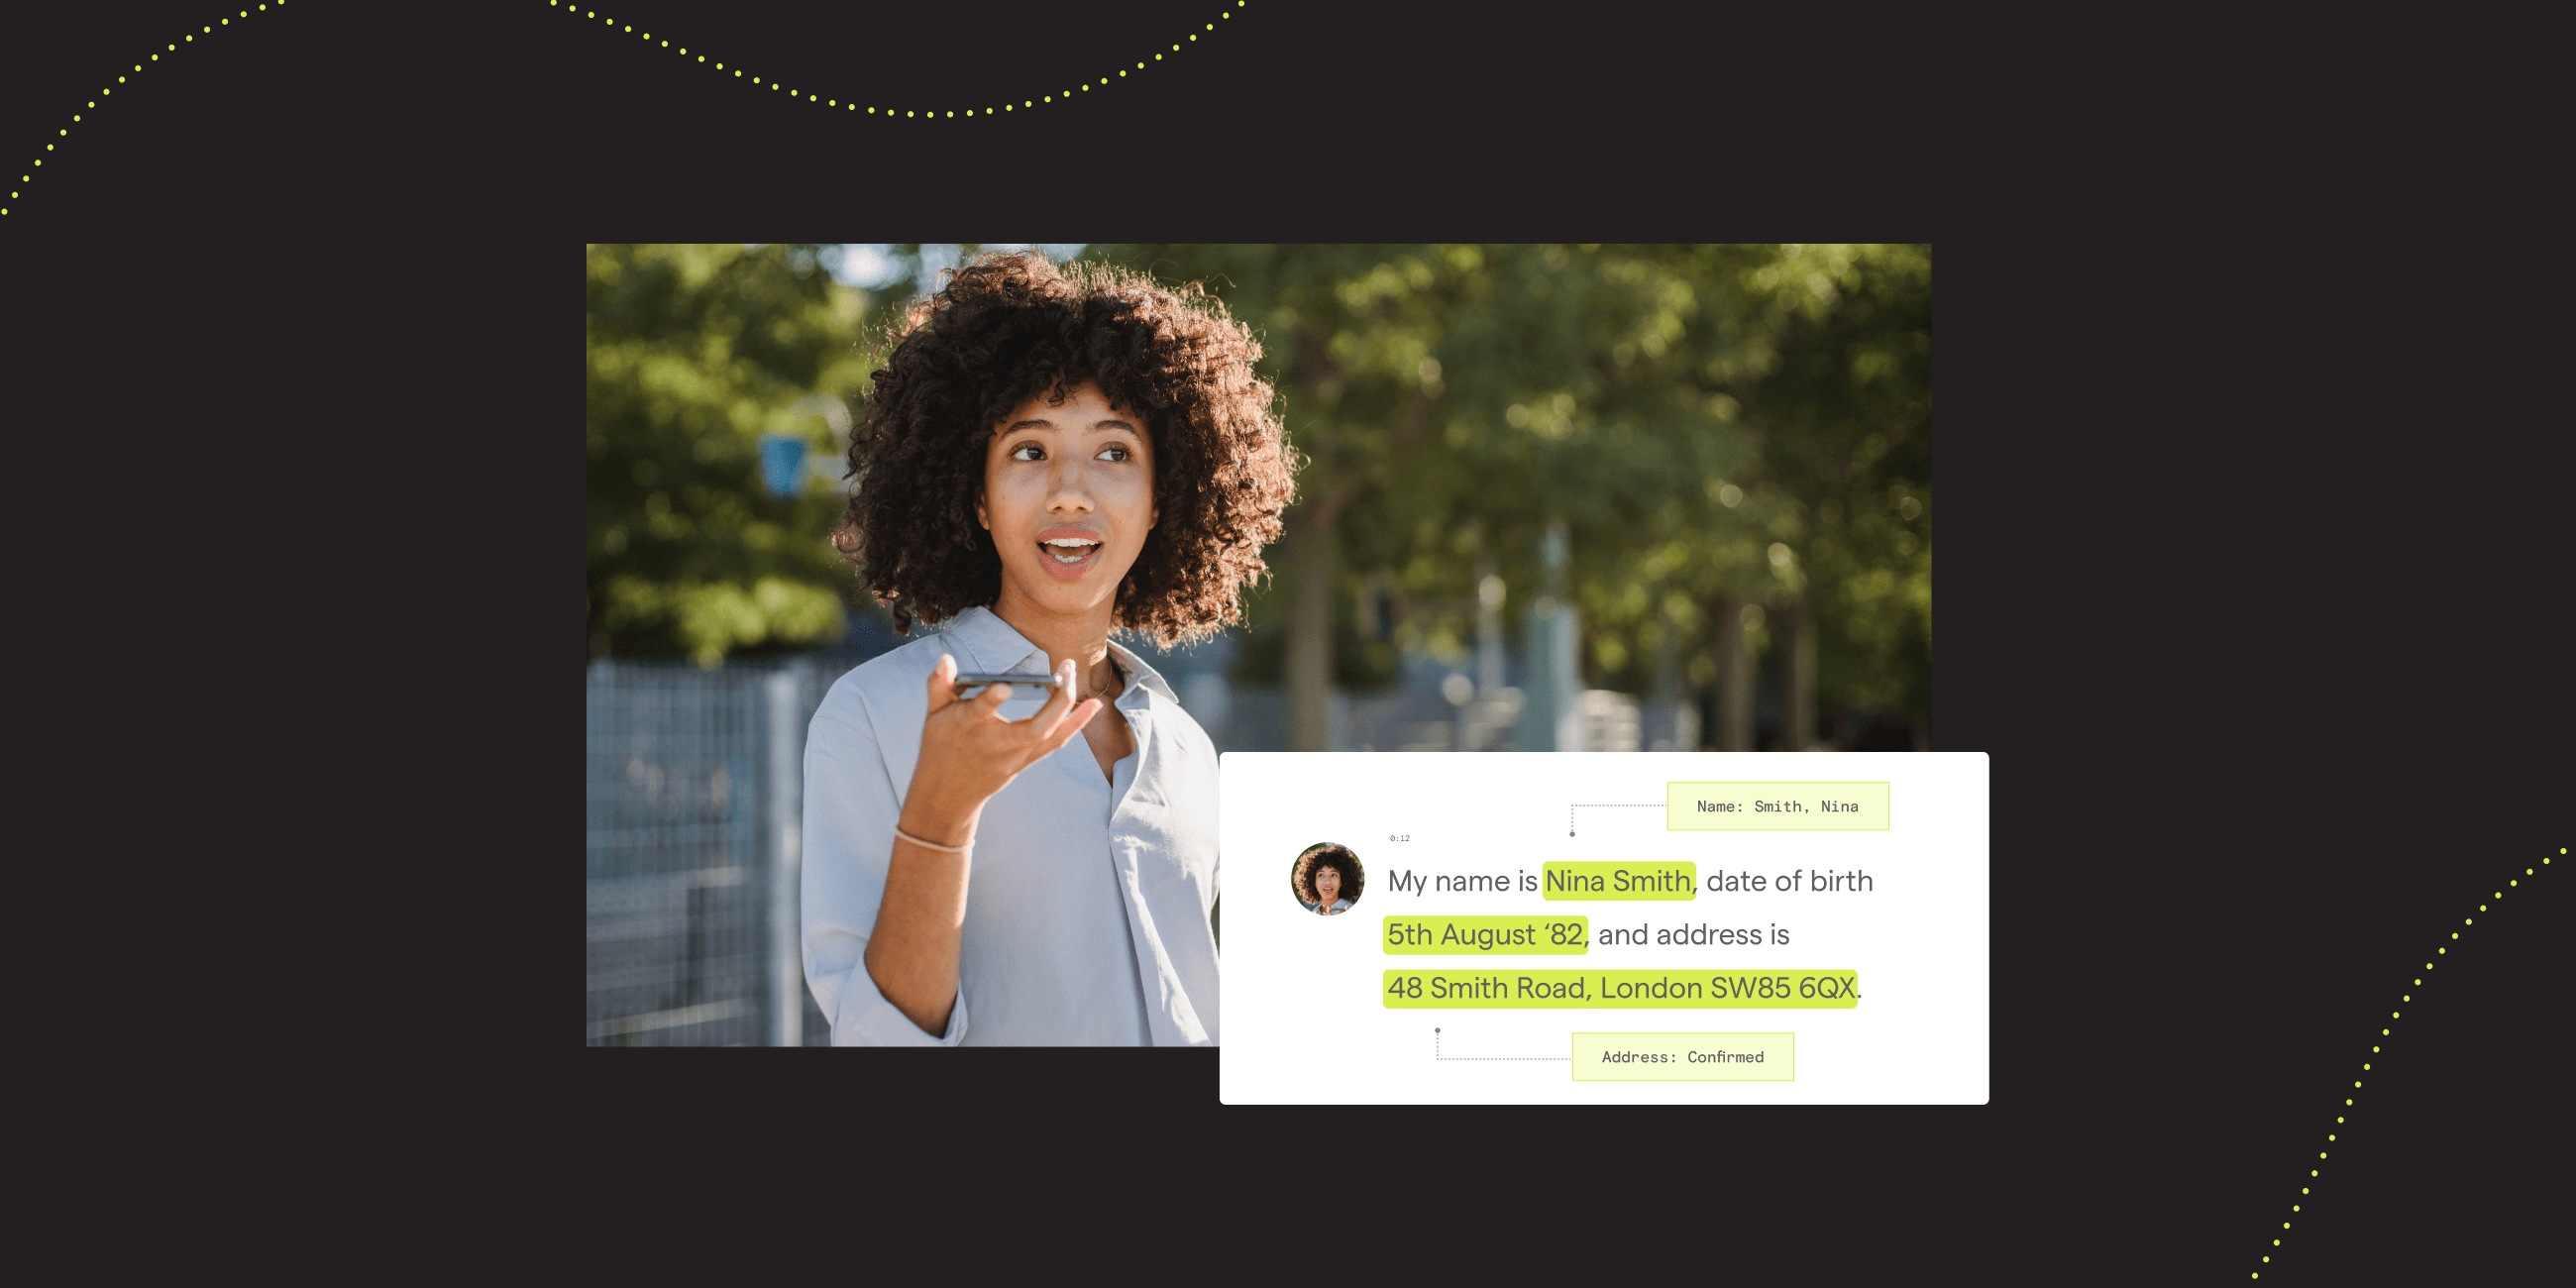Click the connector dot below the Name tag line

pyautogui.click(x=1572, y=834)
